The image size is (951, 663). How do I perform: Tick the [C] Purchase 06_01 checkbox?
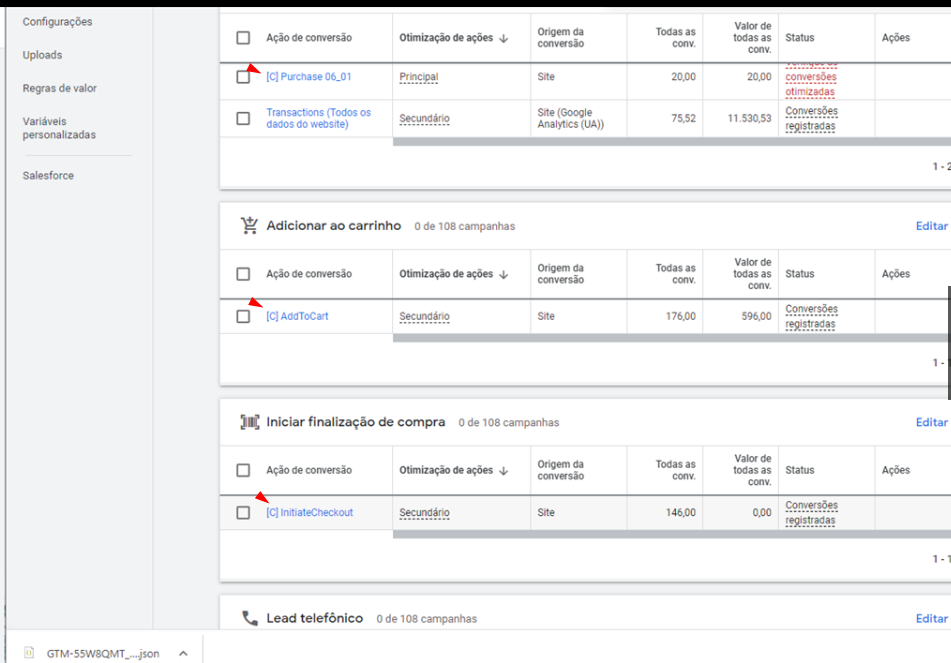coord(243,77)
